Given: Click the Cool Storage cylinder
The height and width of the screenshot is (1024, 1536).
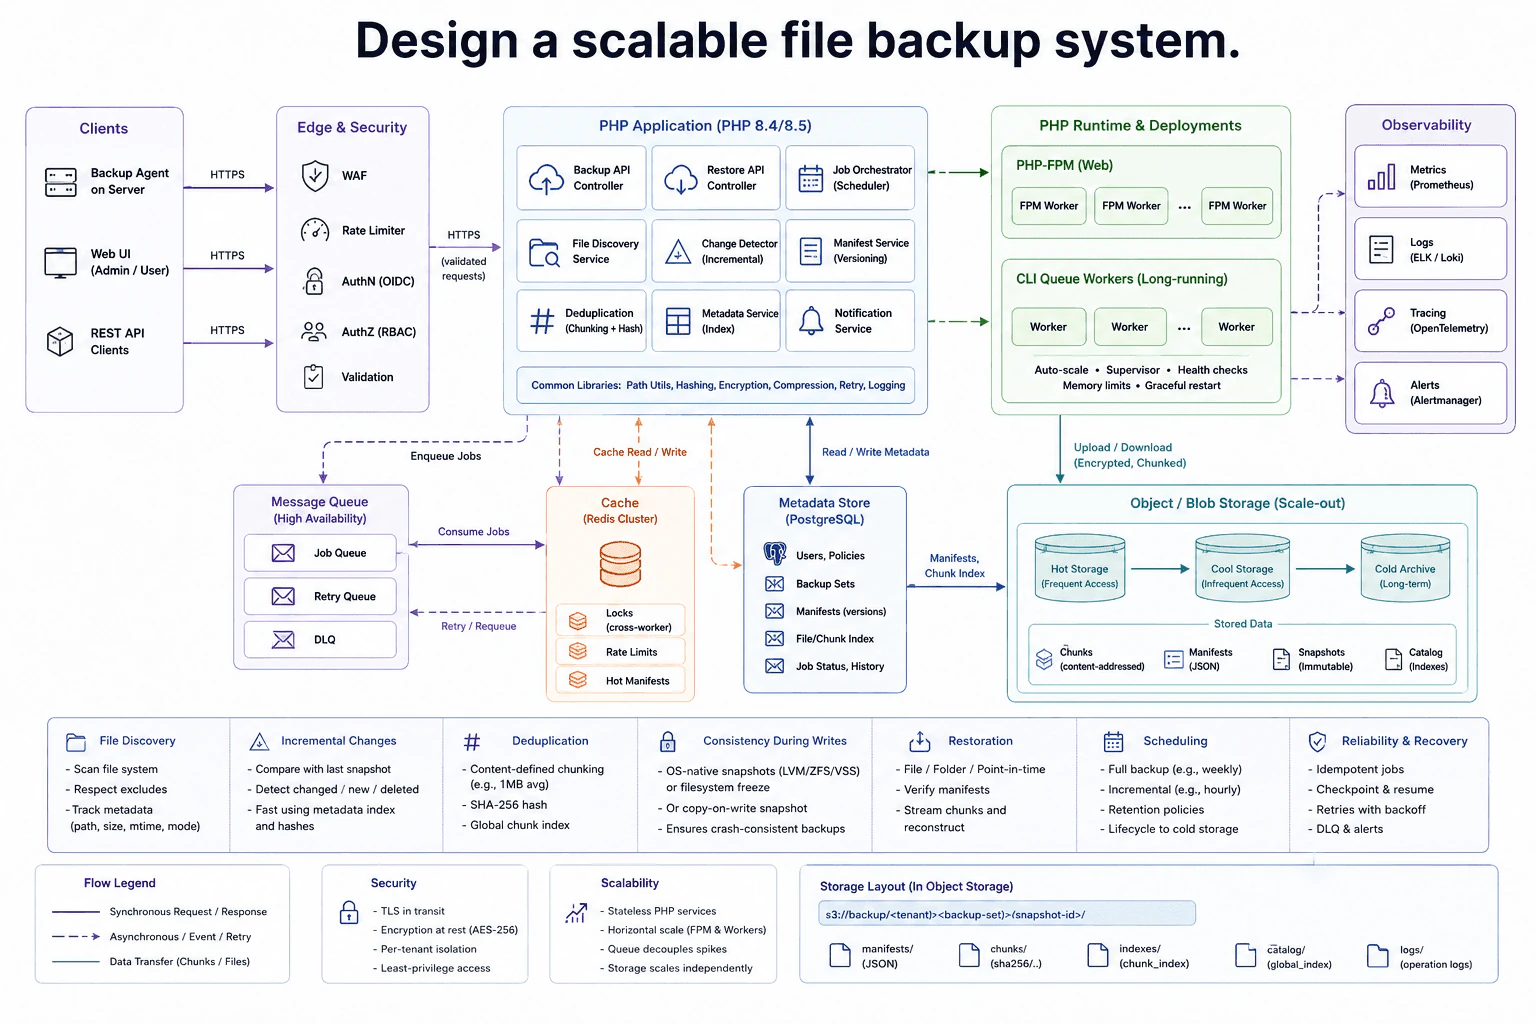Looking at the screenshot, I should pos(1242,567).
